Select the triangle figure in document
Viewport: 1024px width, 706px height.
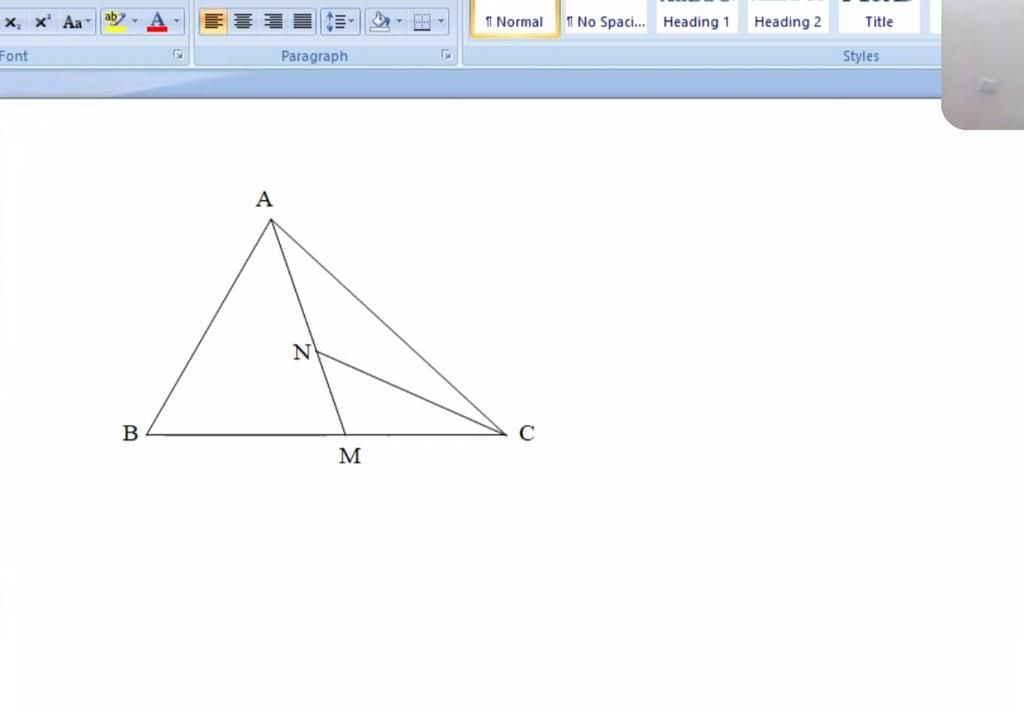tap(328, 327)
